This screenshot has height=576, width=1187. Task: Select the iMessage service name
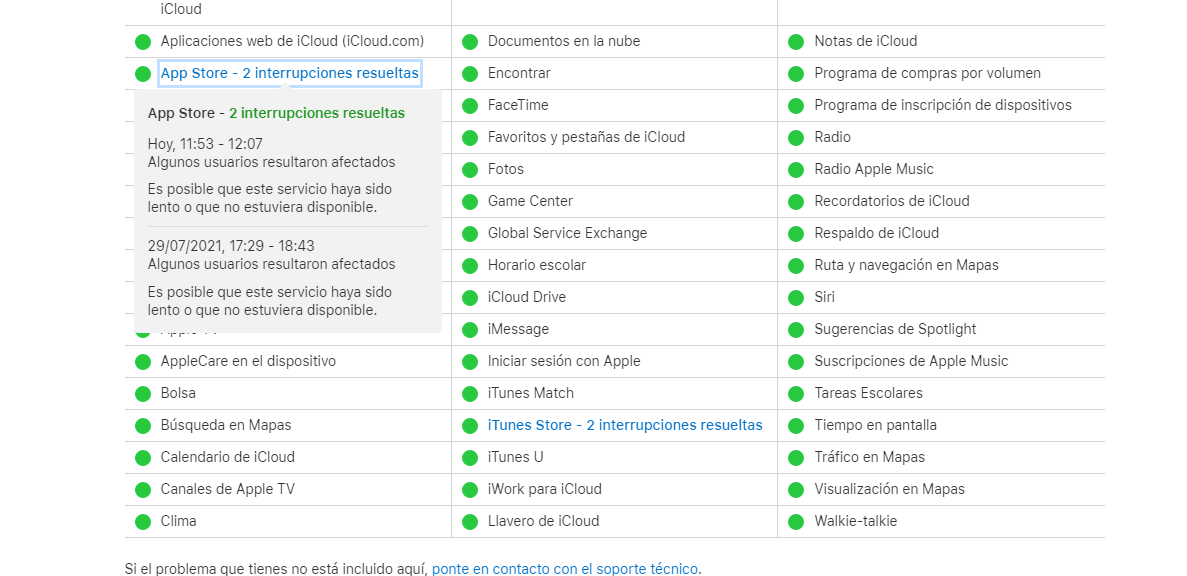519,329
